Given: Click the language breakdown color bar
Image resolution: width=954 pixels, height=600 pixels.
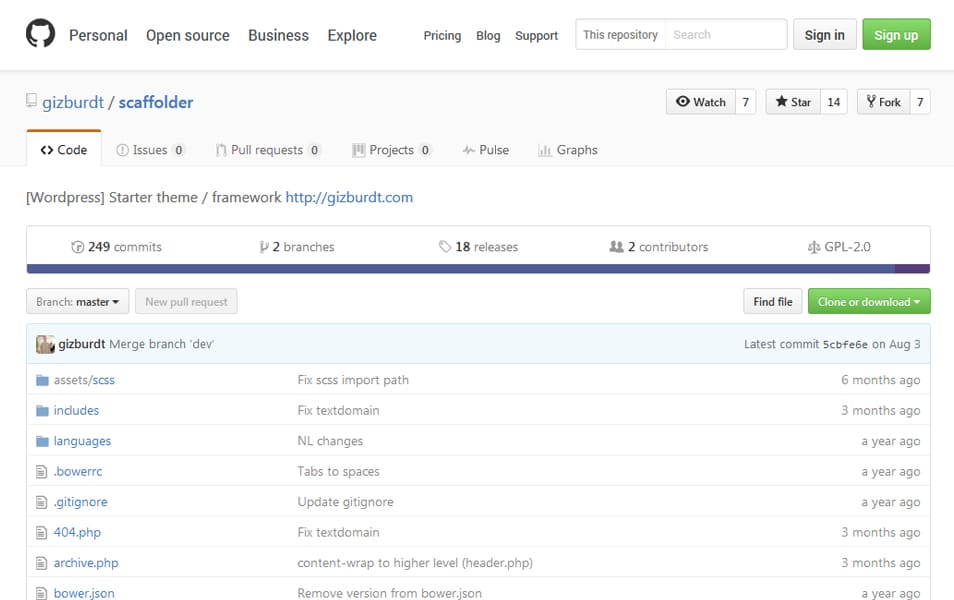Looking at the screenshot, I should [x=478, y=269].
